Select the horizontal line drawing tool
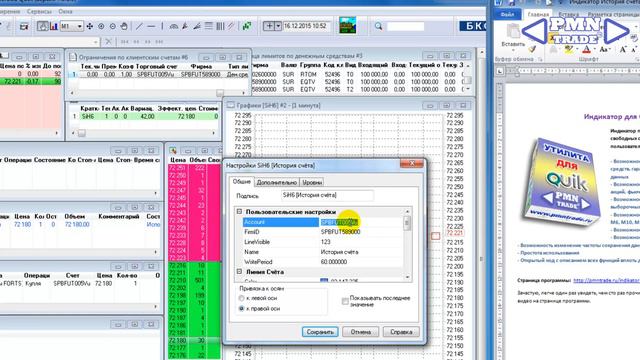 pos(151,26)
